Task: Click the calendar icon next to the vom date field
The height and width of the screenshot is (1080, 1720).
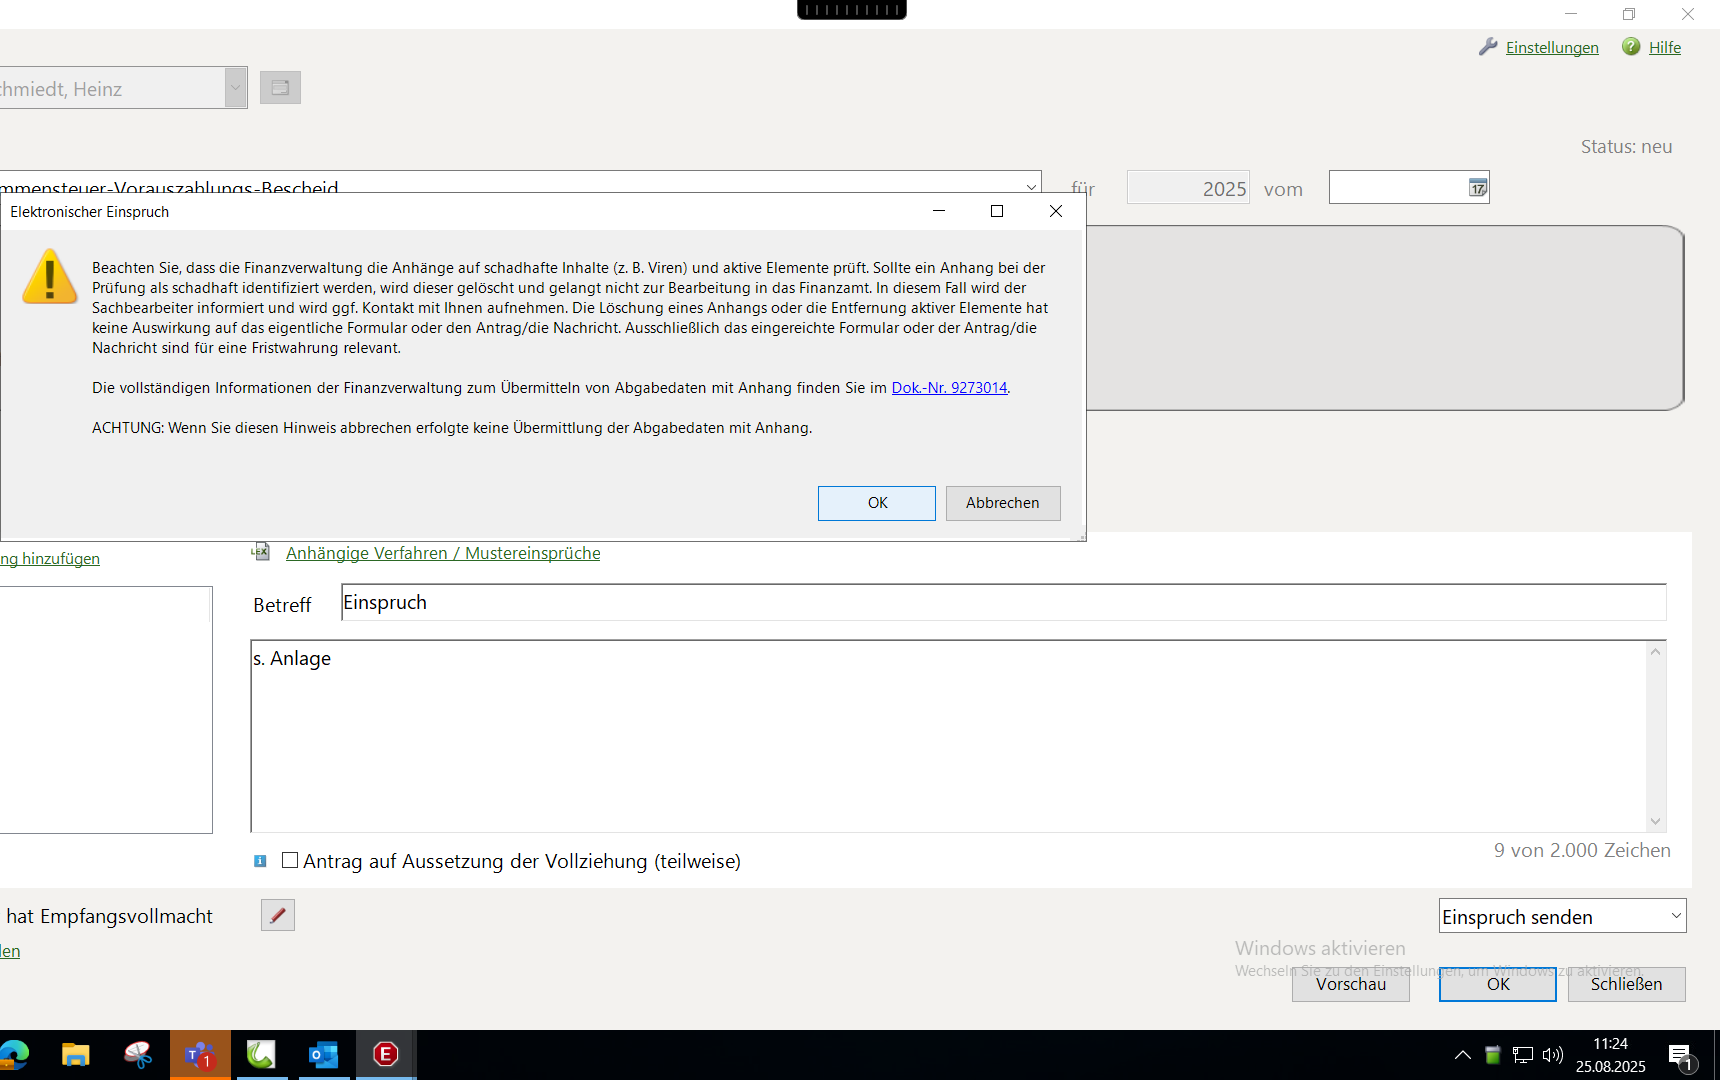Action: (1477, 188)
